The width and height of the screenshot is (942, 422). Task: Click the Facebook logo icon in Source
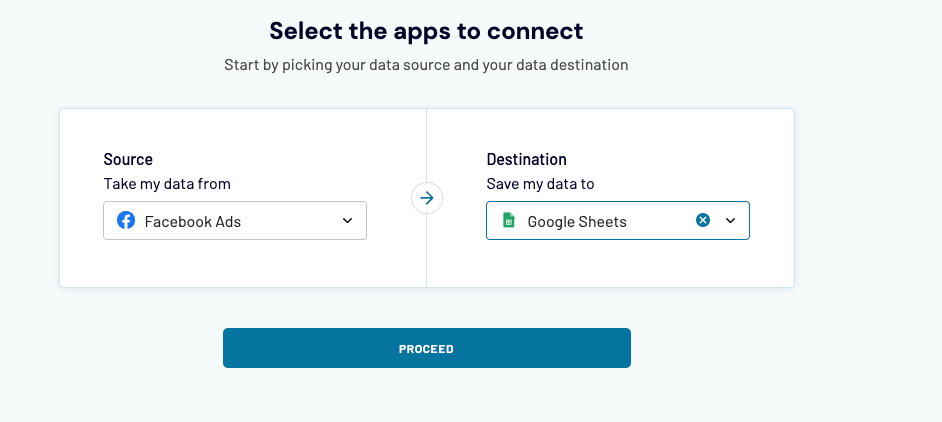tap(126, 221)
